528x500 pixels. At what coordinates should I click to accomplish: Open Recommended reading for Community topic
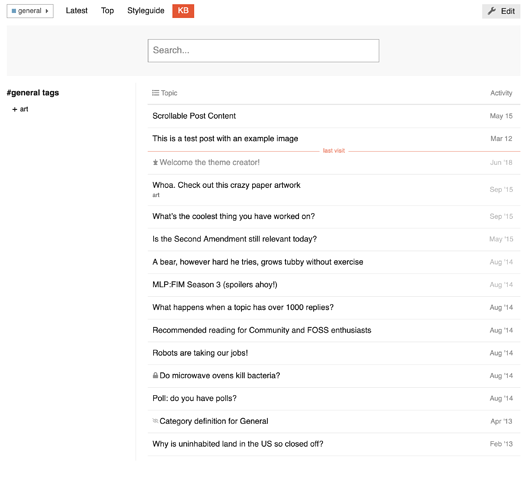262,330
